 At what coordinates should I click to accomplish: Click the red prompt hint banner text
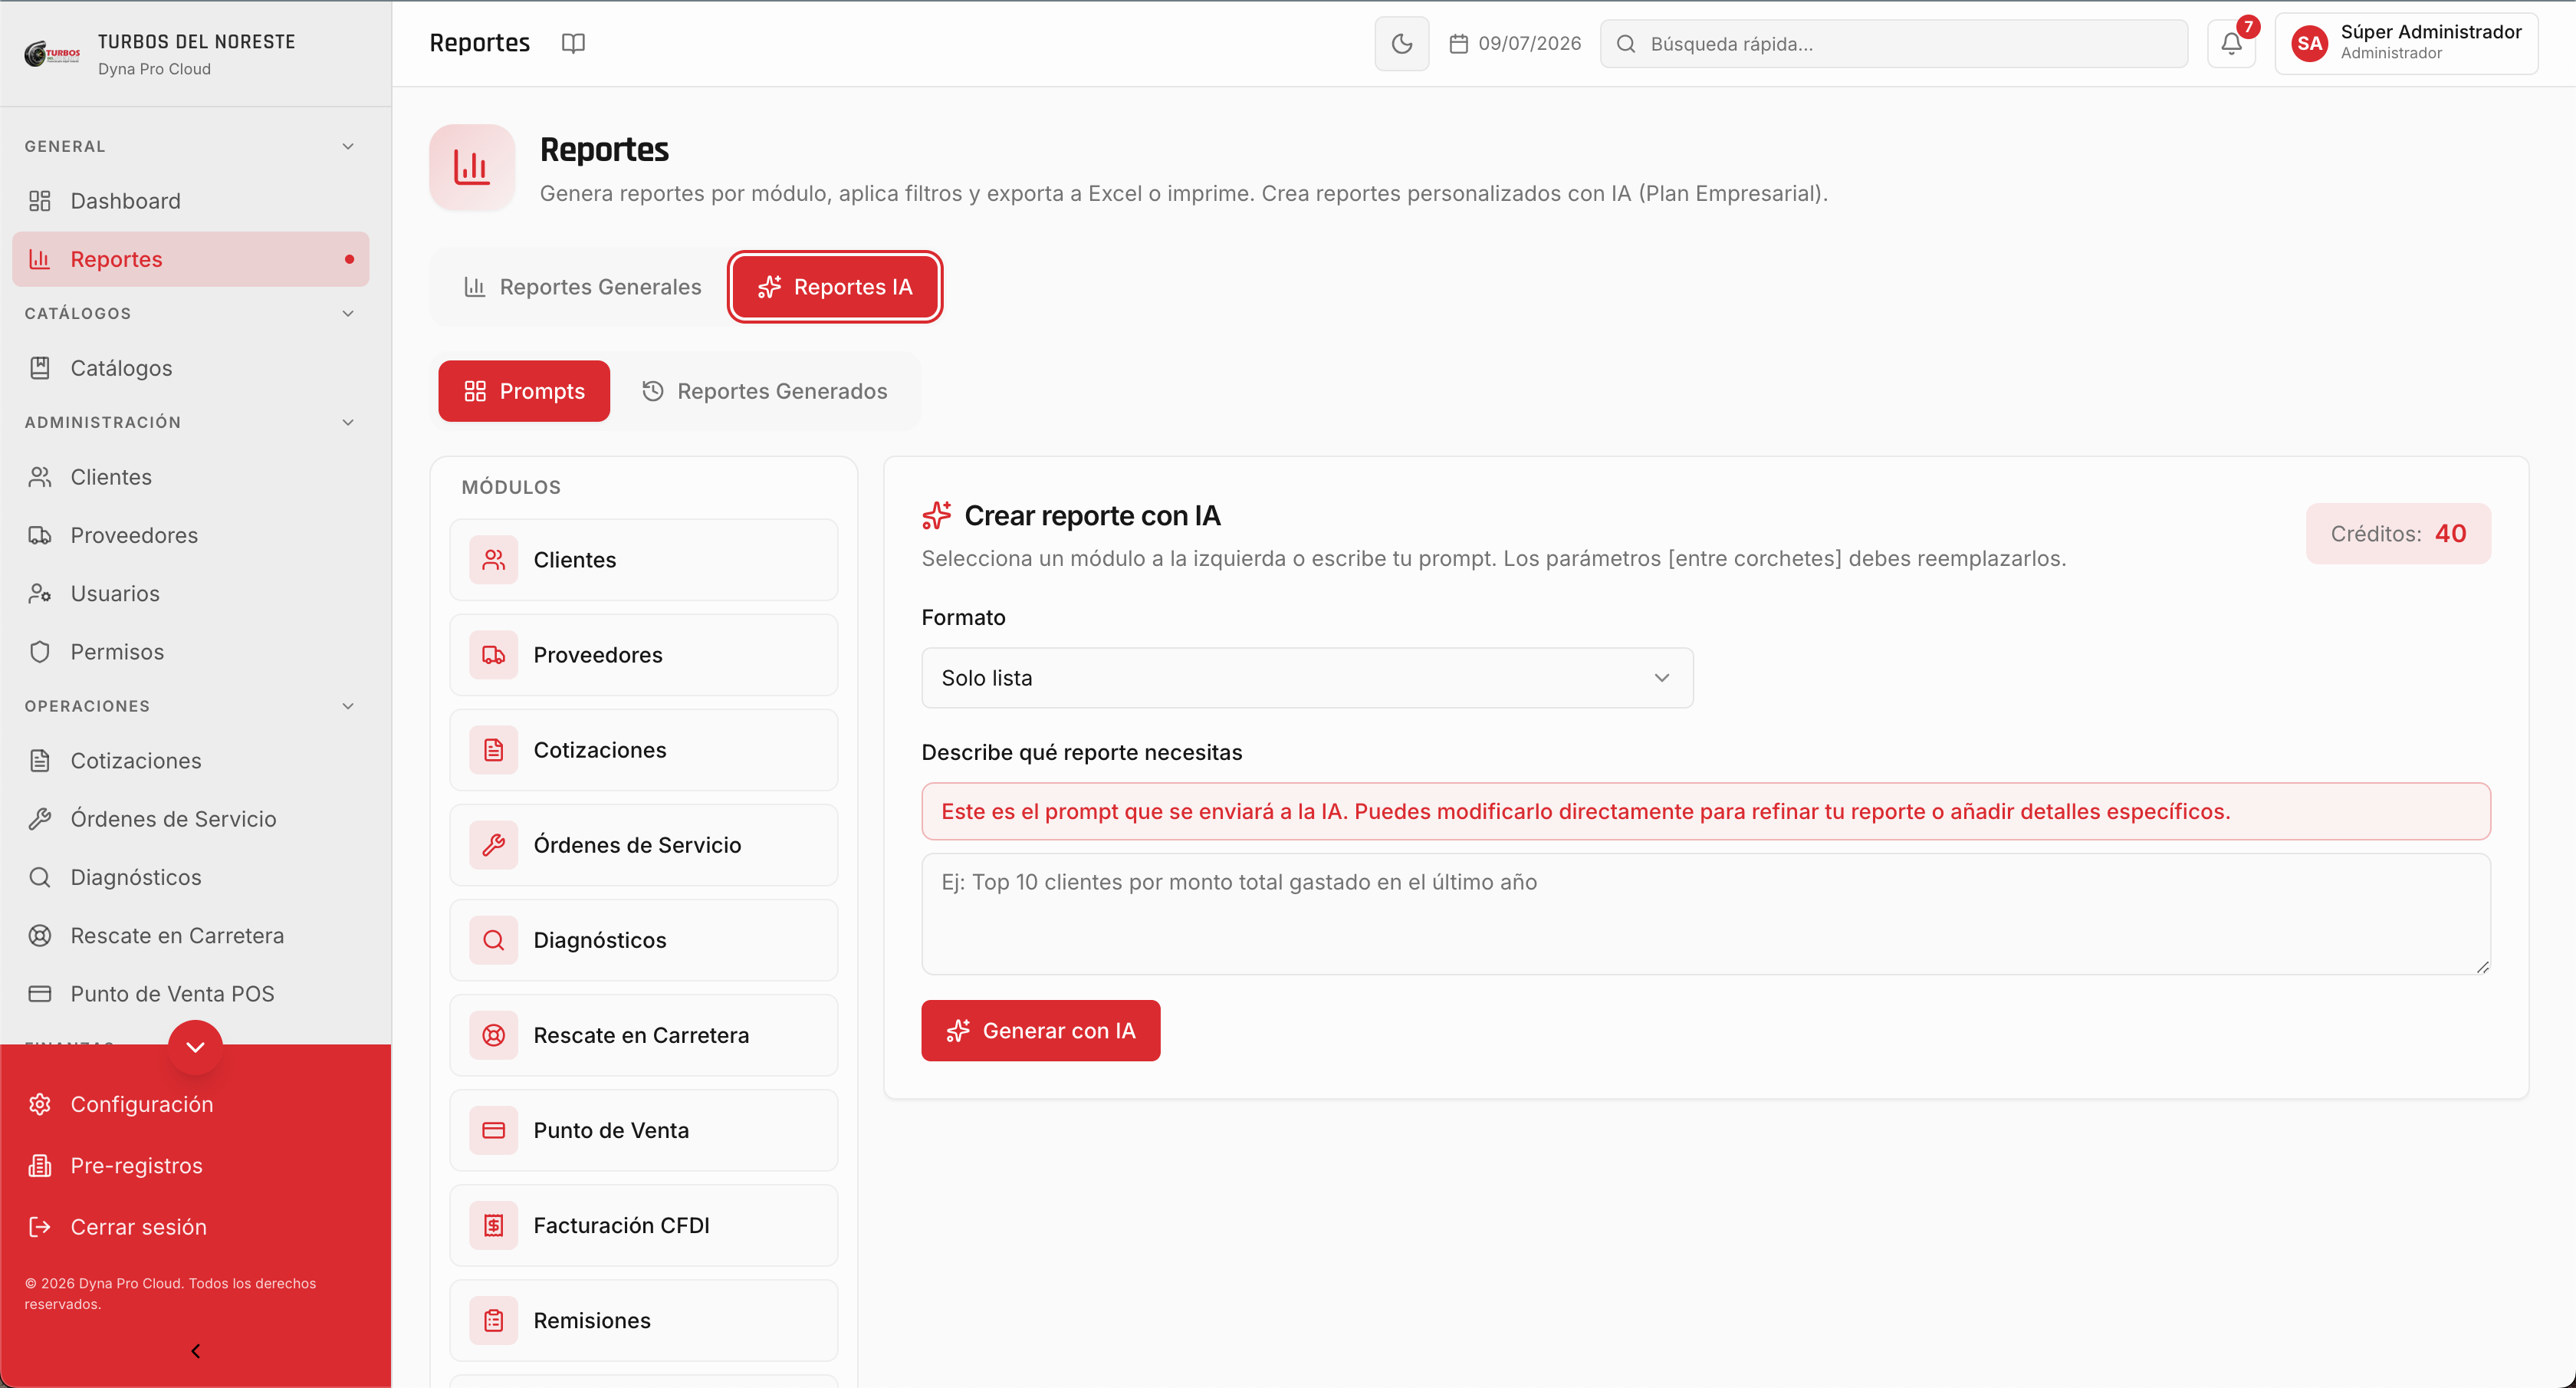pyautogui.click(x=1585, y=811)
